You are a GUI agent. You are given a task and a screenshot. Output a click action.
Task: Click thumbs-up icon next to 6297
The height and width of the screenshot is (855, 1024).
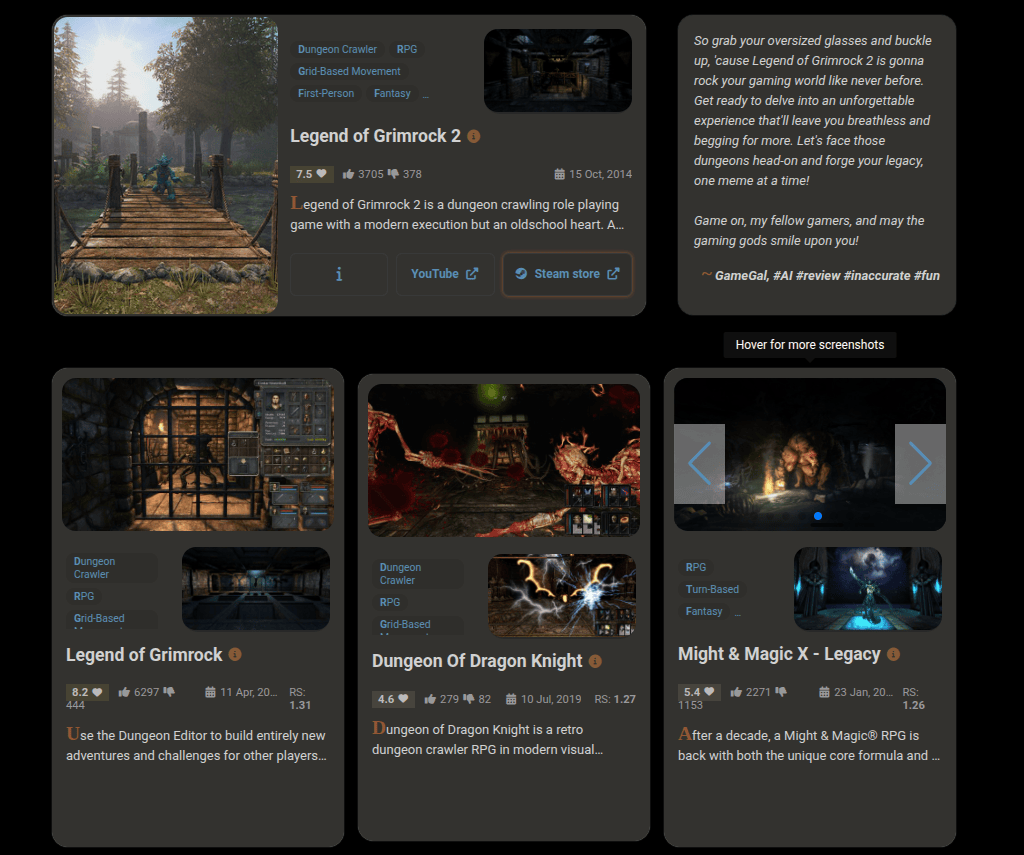click(124, 692)
